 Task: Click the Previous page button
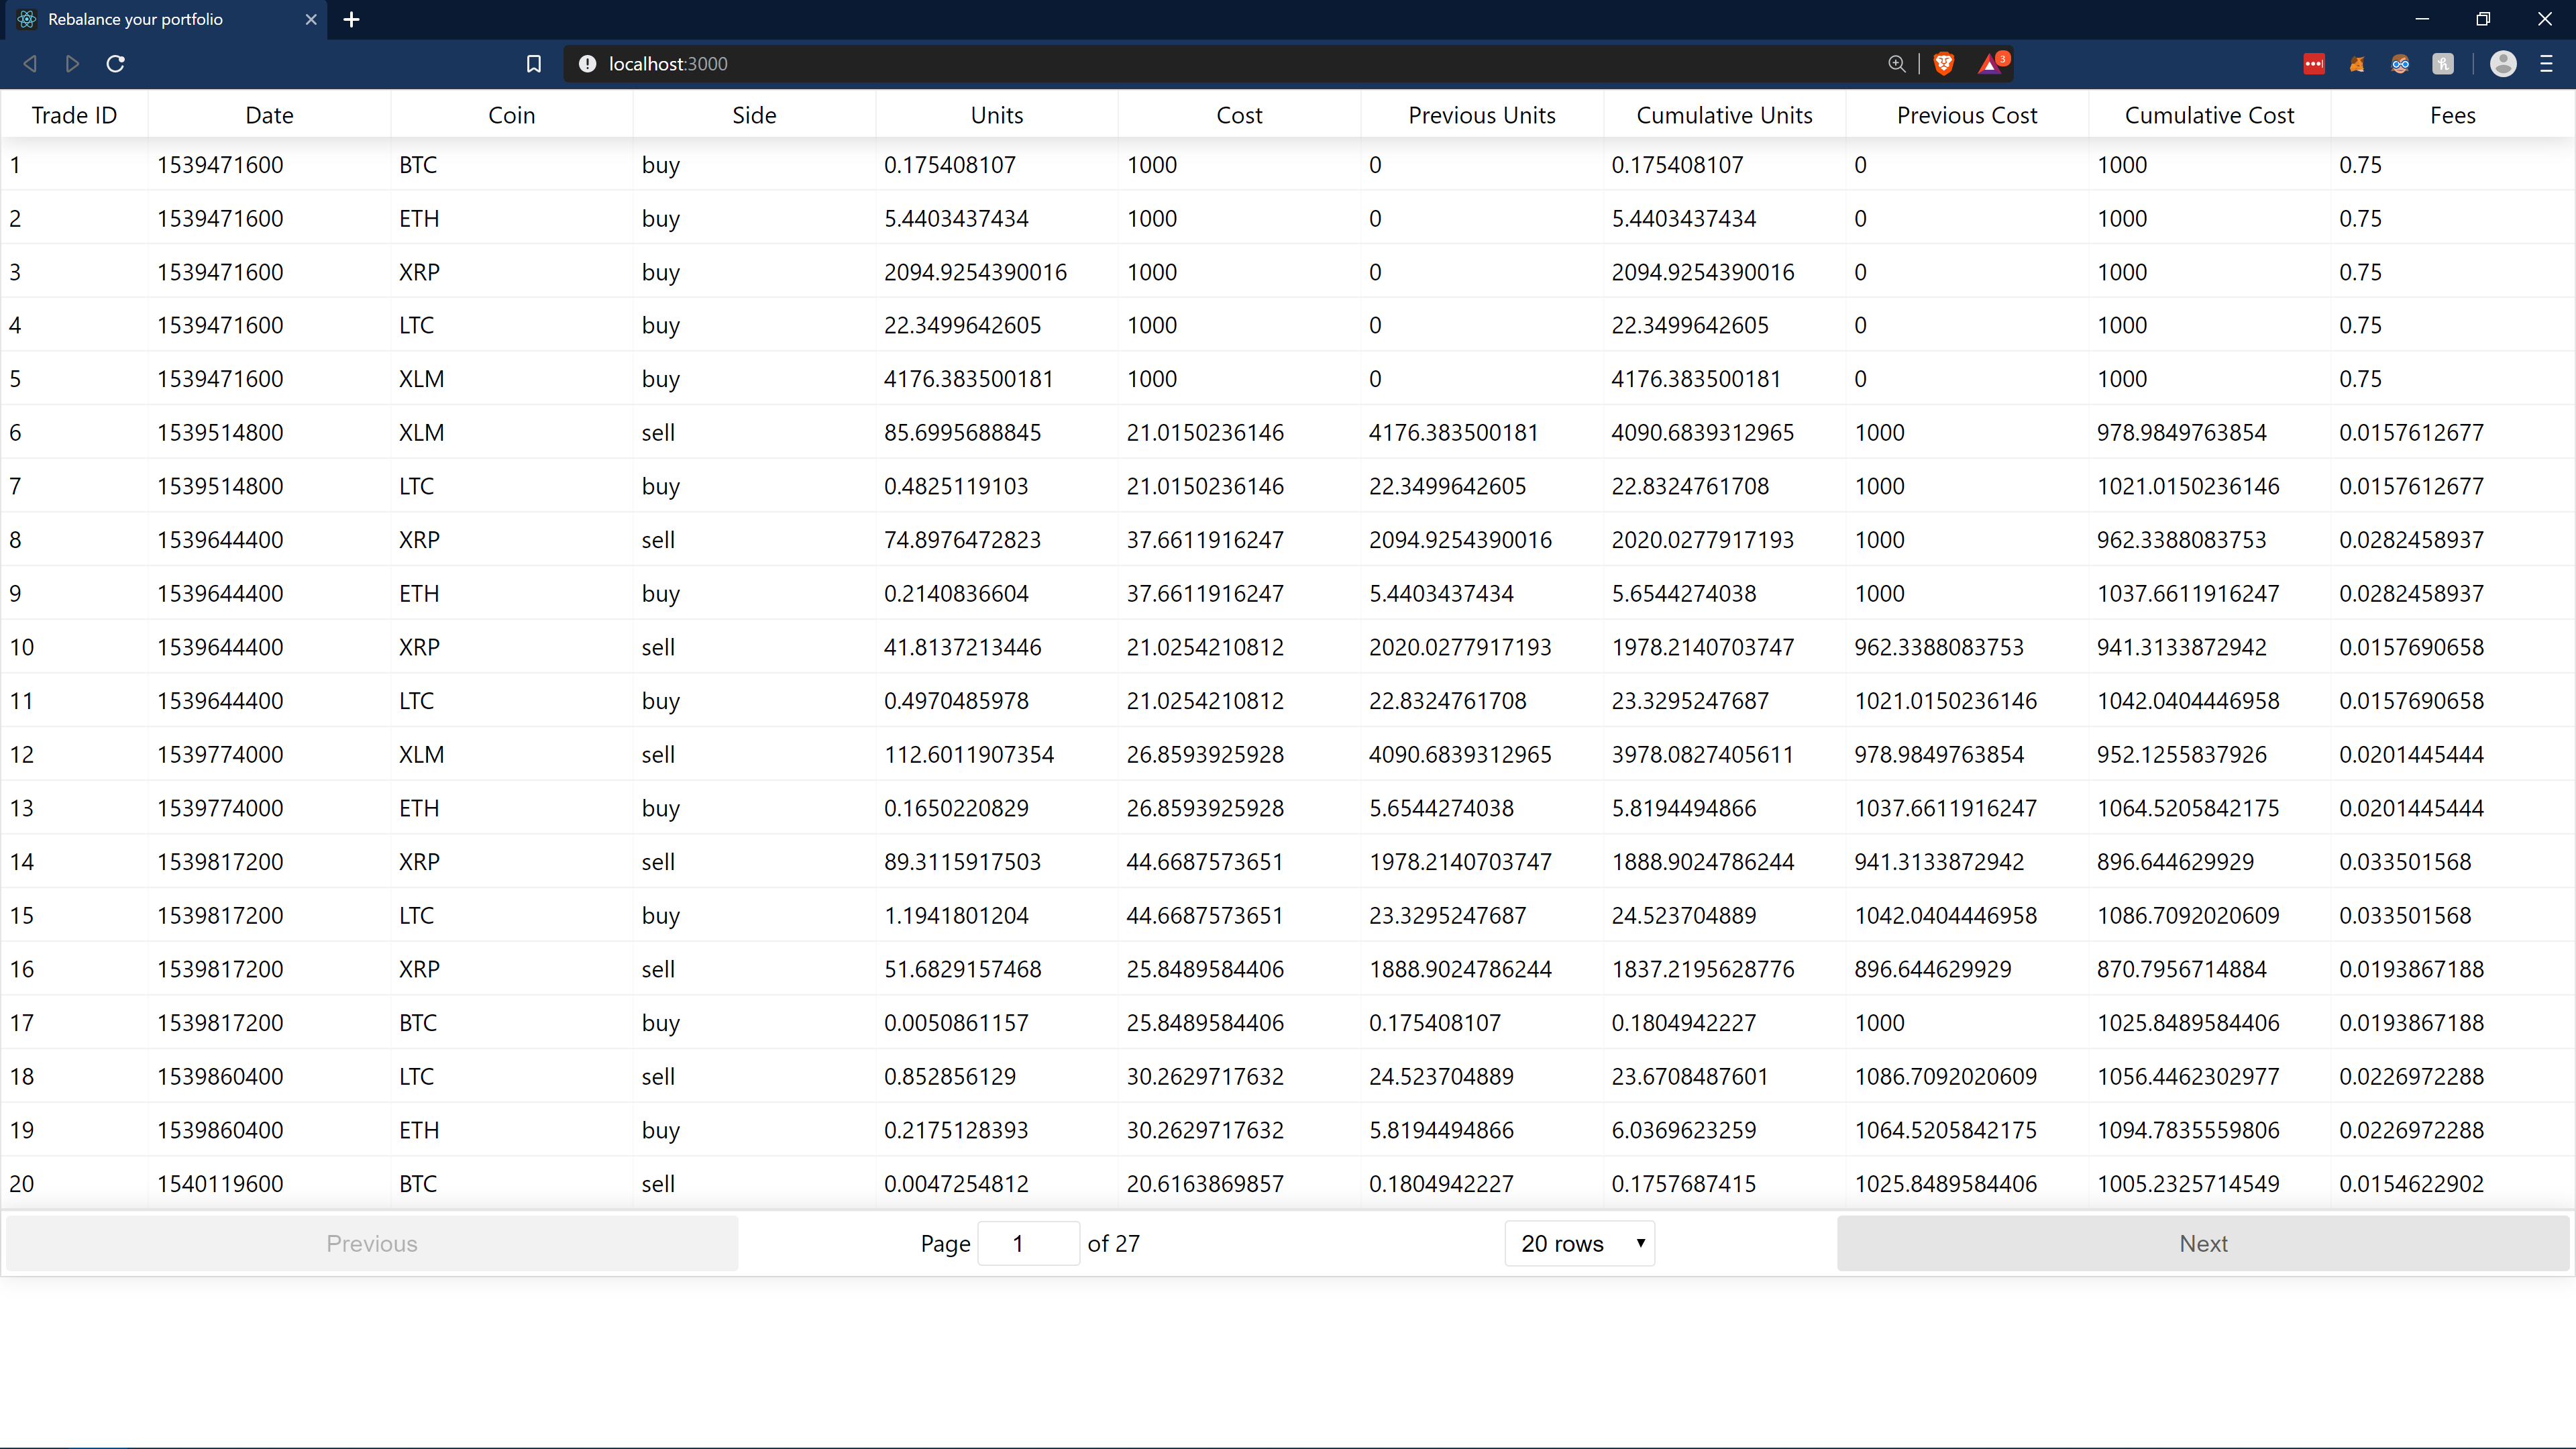click(372, 1243)
